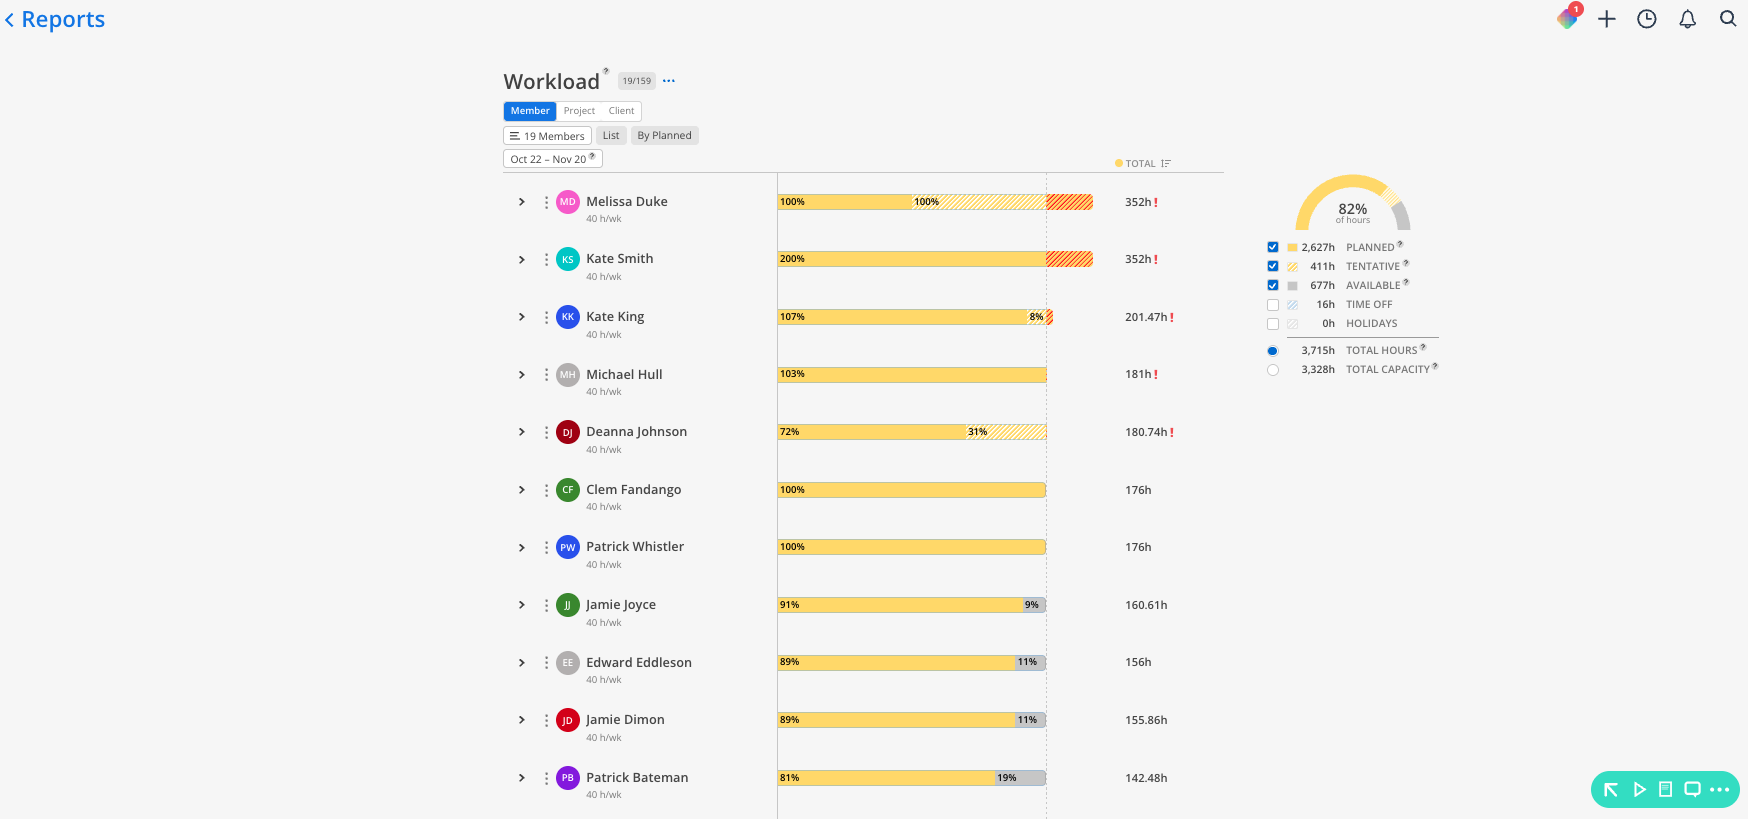Open the clock time tracking icon
This screenshot has width=1748, height=819.
(1647, 19)
